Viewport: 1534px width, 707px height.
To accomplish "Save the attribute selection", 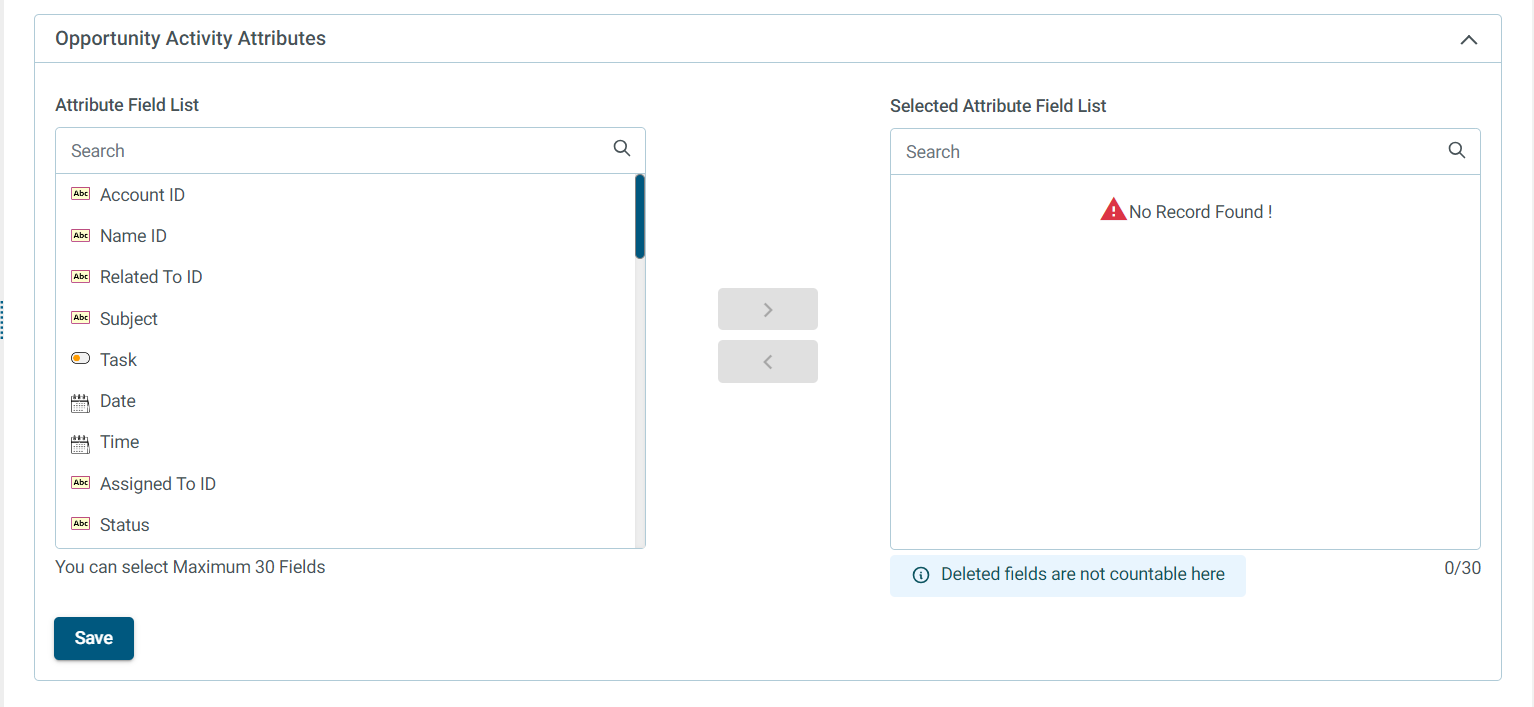I will [x=94, y=638].
